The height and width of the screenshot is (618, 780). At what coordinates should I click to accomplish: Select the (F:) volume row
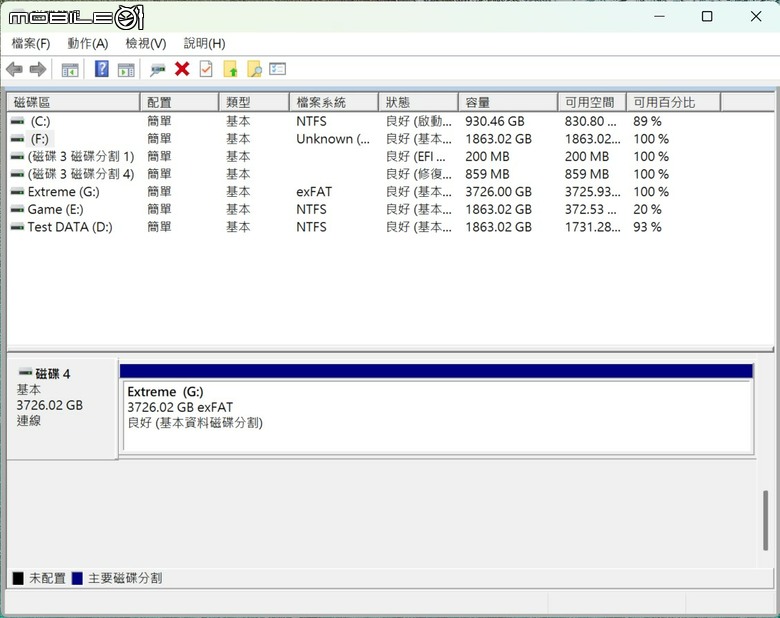click(390, 139)
